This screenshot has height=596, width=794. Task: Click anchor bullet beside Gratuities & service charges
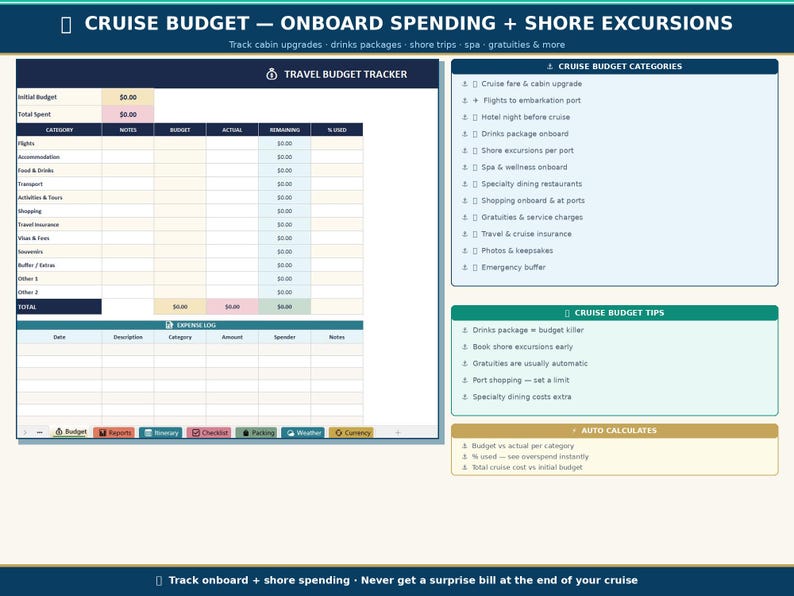point(465,217)
